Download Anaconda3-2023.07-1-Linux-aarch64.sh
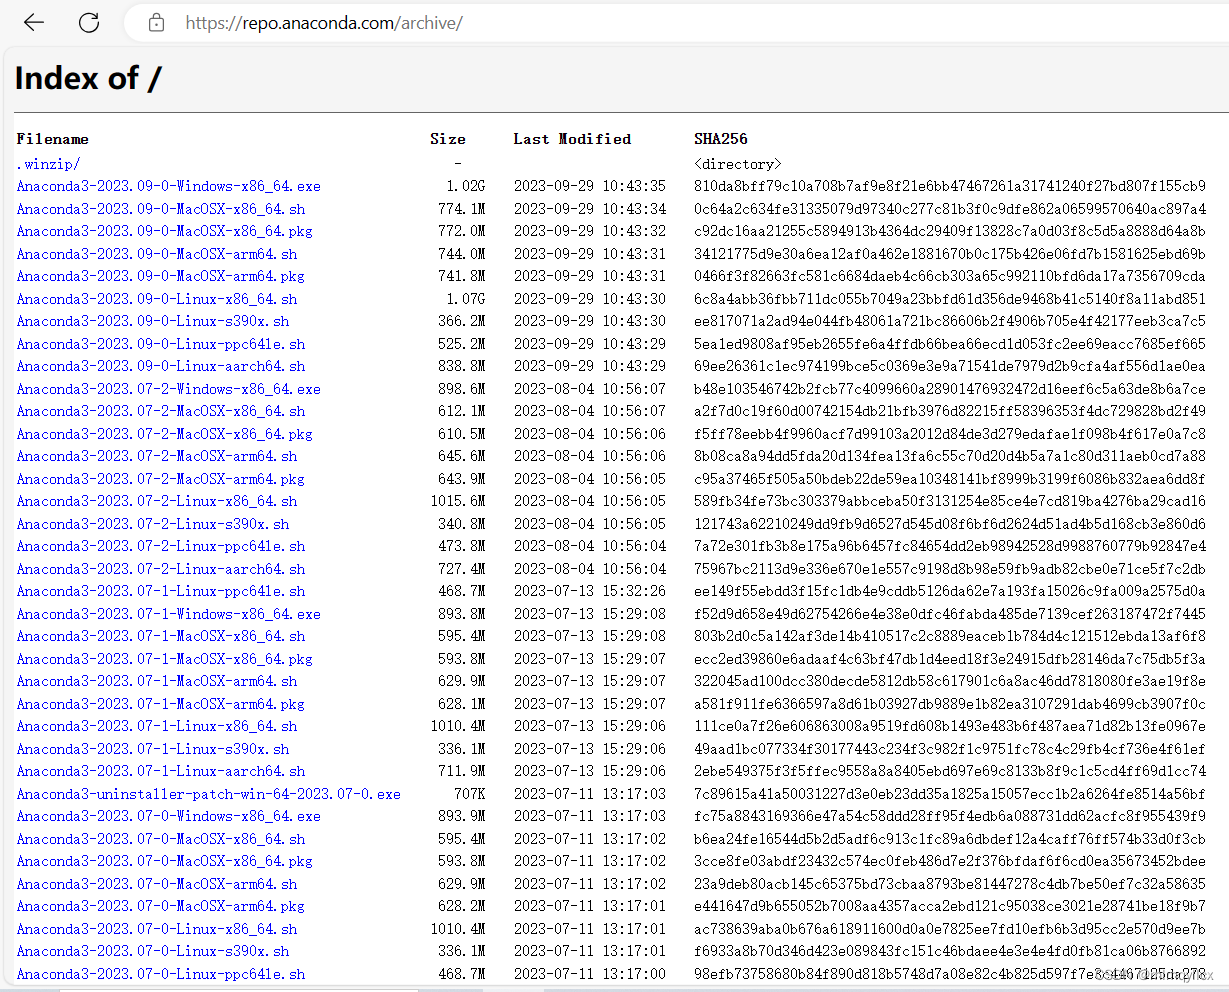 pyautogui.click(x=161, y=771)
